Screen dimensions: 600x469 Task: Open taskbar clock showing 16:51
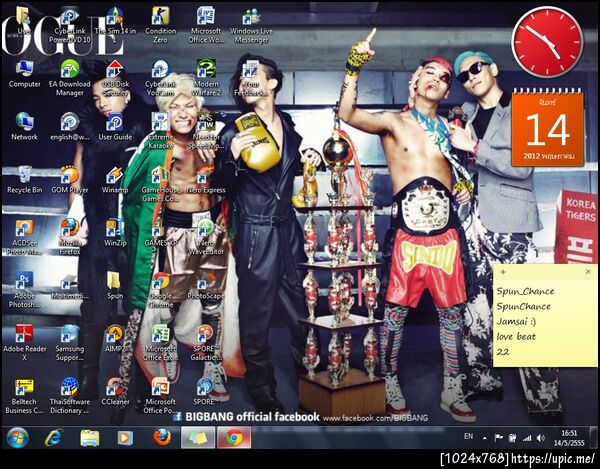point(569,438)
